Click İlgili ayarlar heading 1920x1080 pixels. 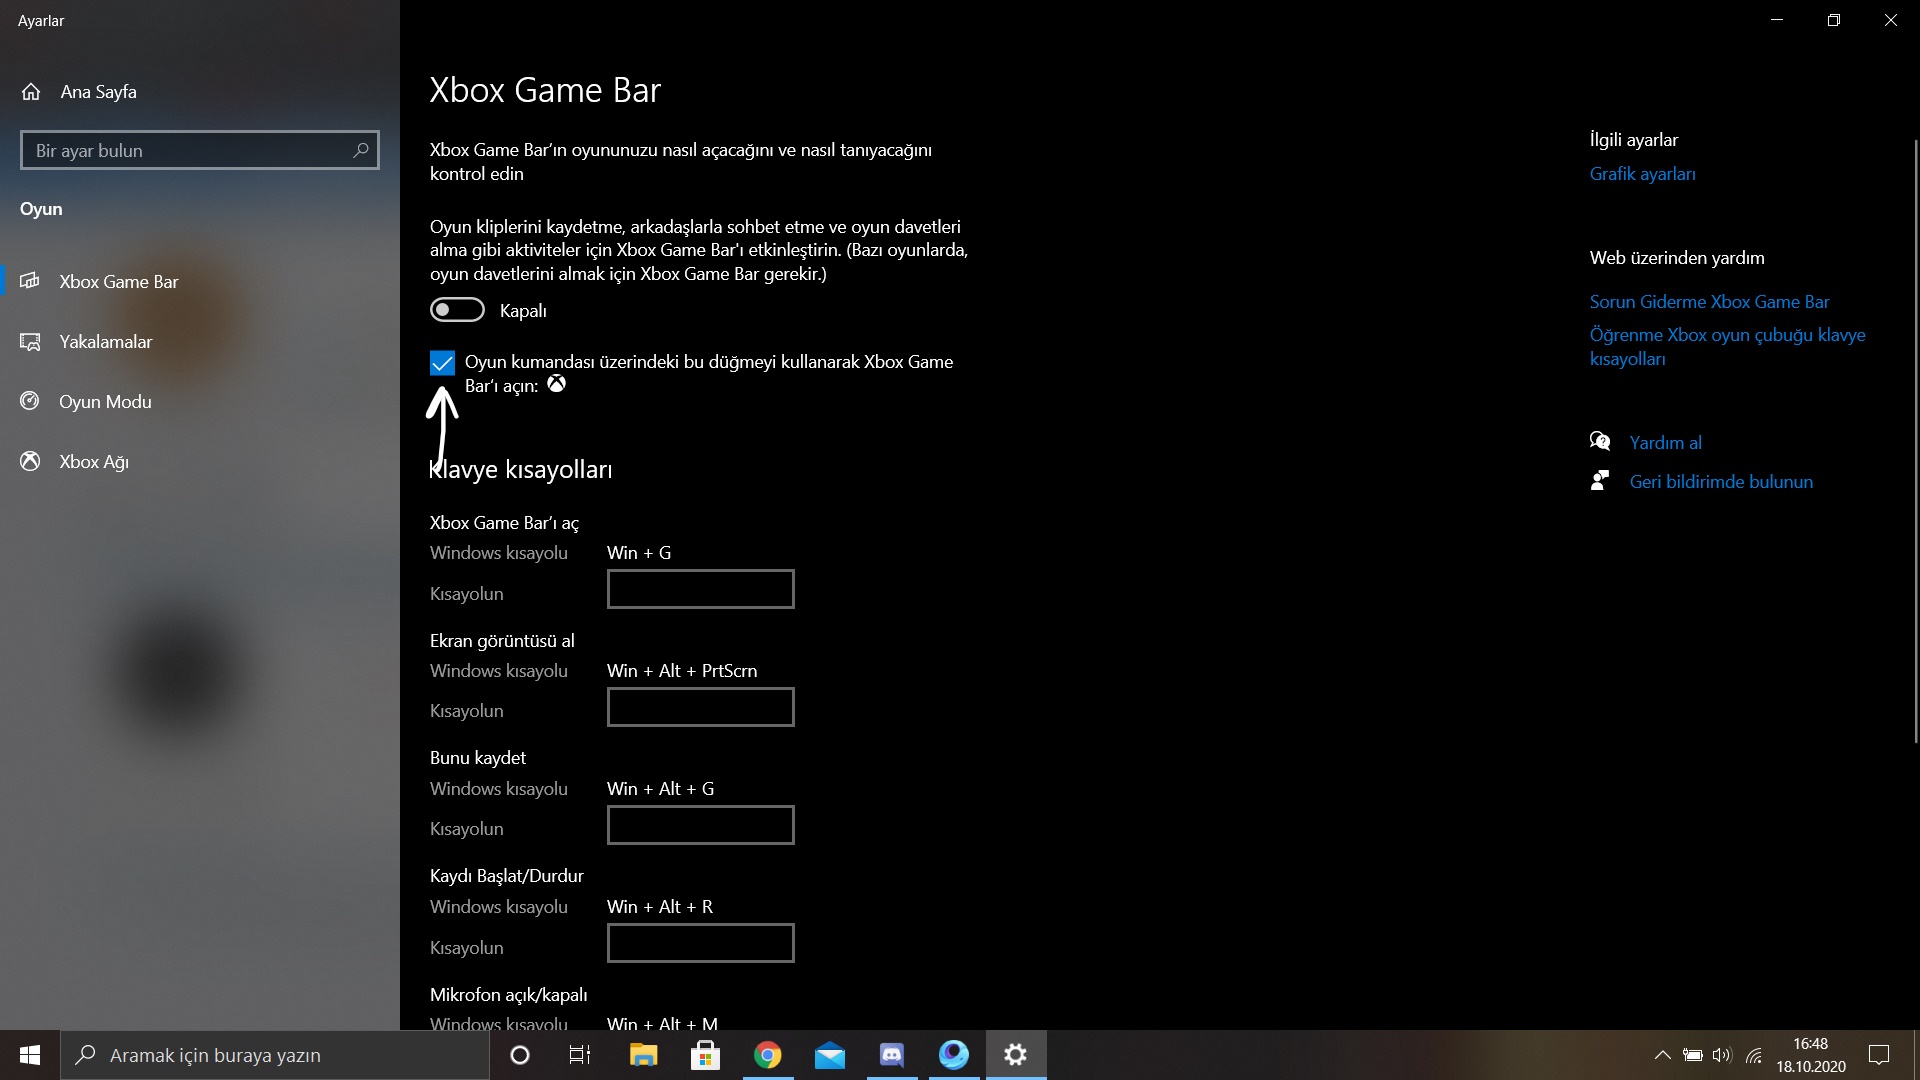[1634, 140]
